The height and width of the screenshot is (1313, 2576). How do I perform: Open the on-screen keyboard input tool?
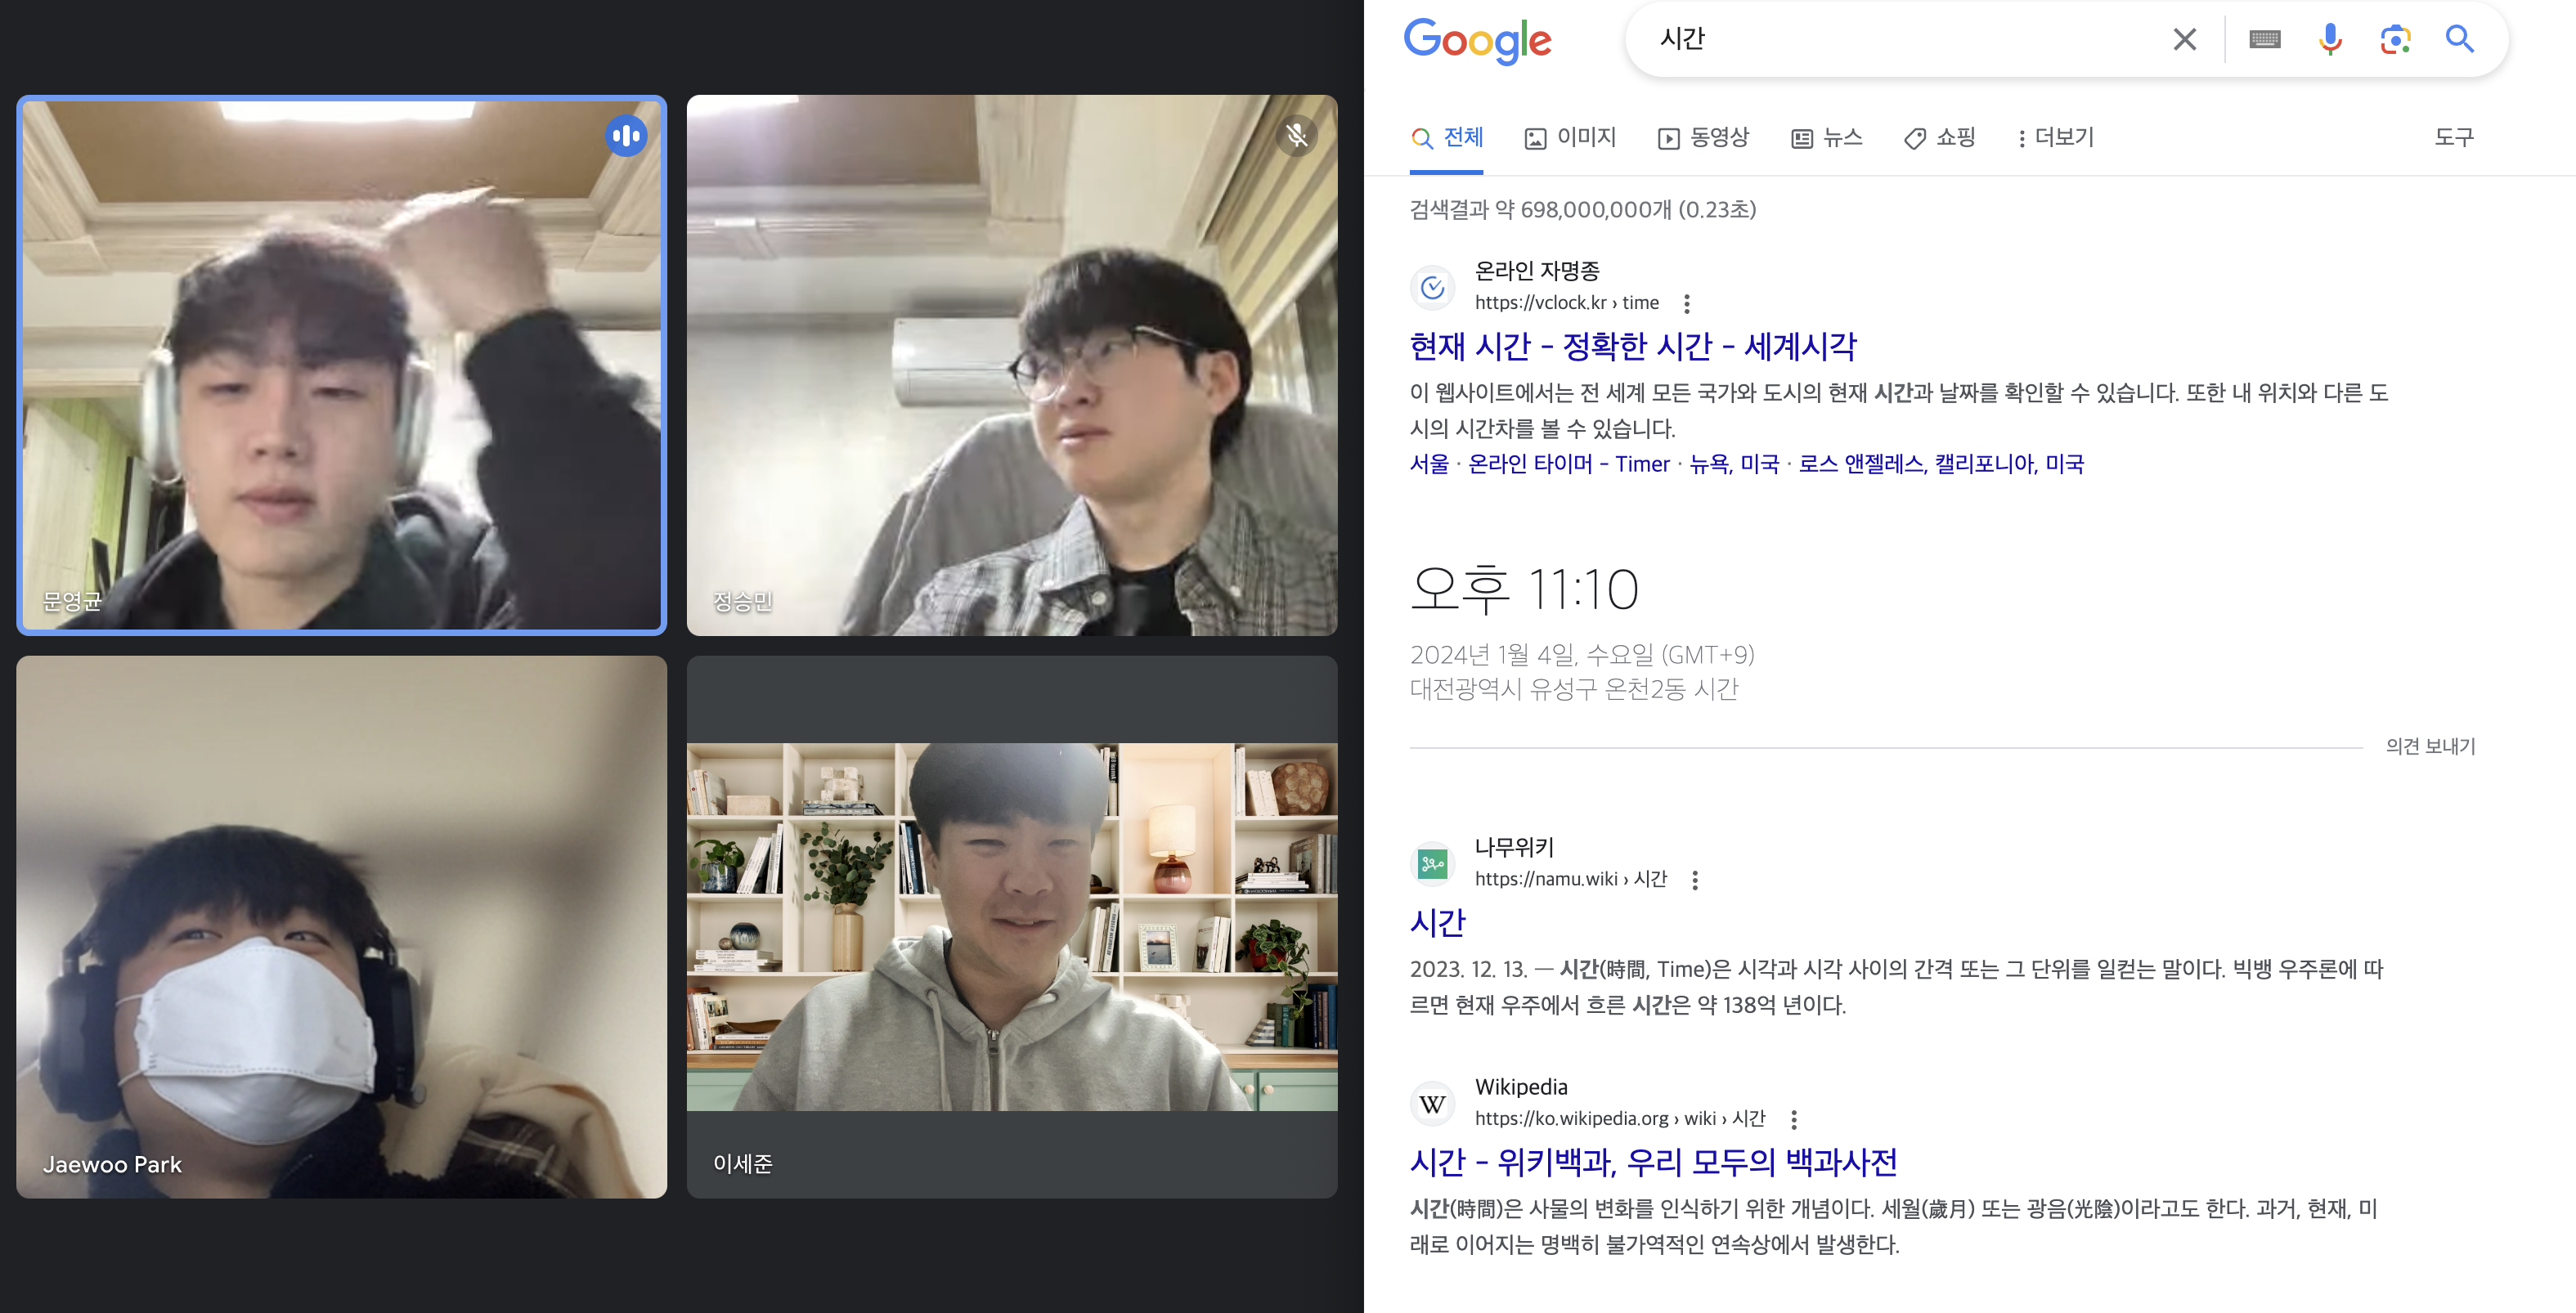click(x=2264, y=39)
